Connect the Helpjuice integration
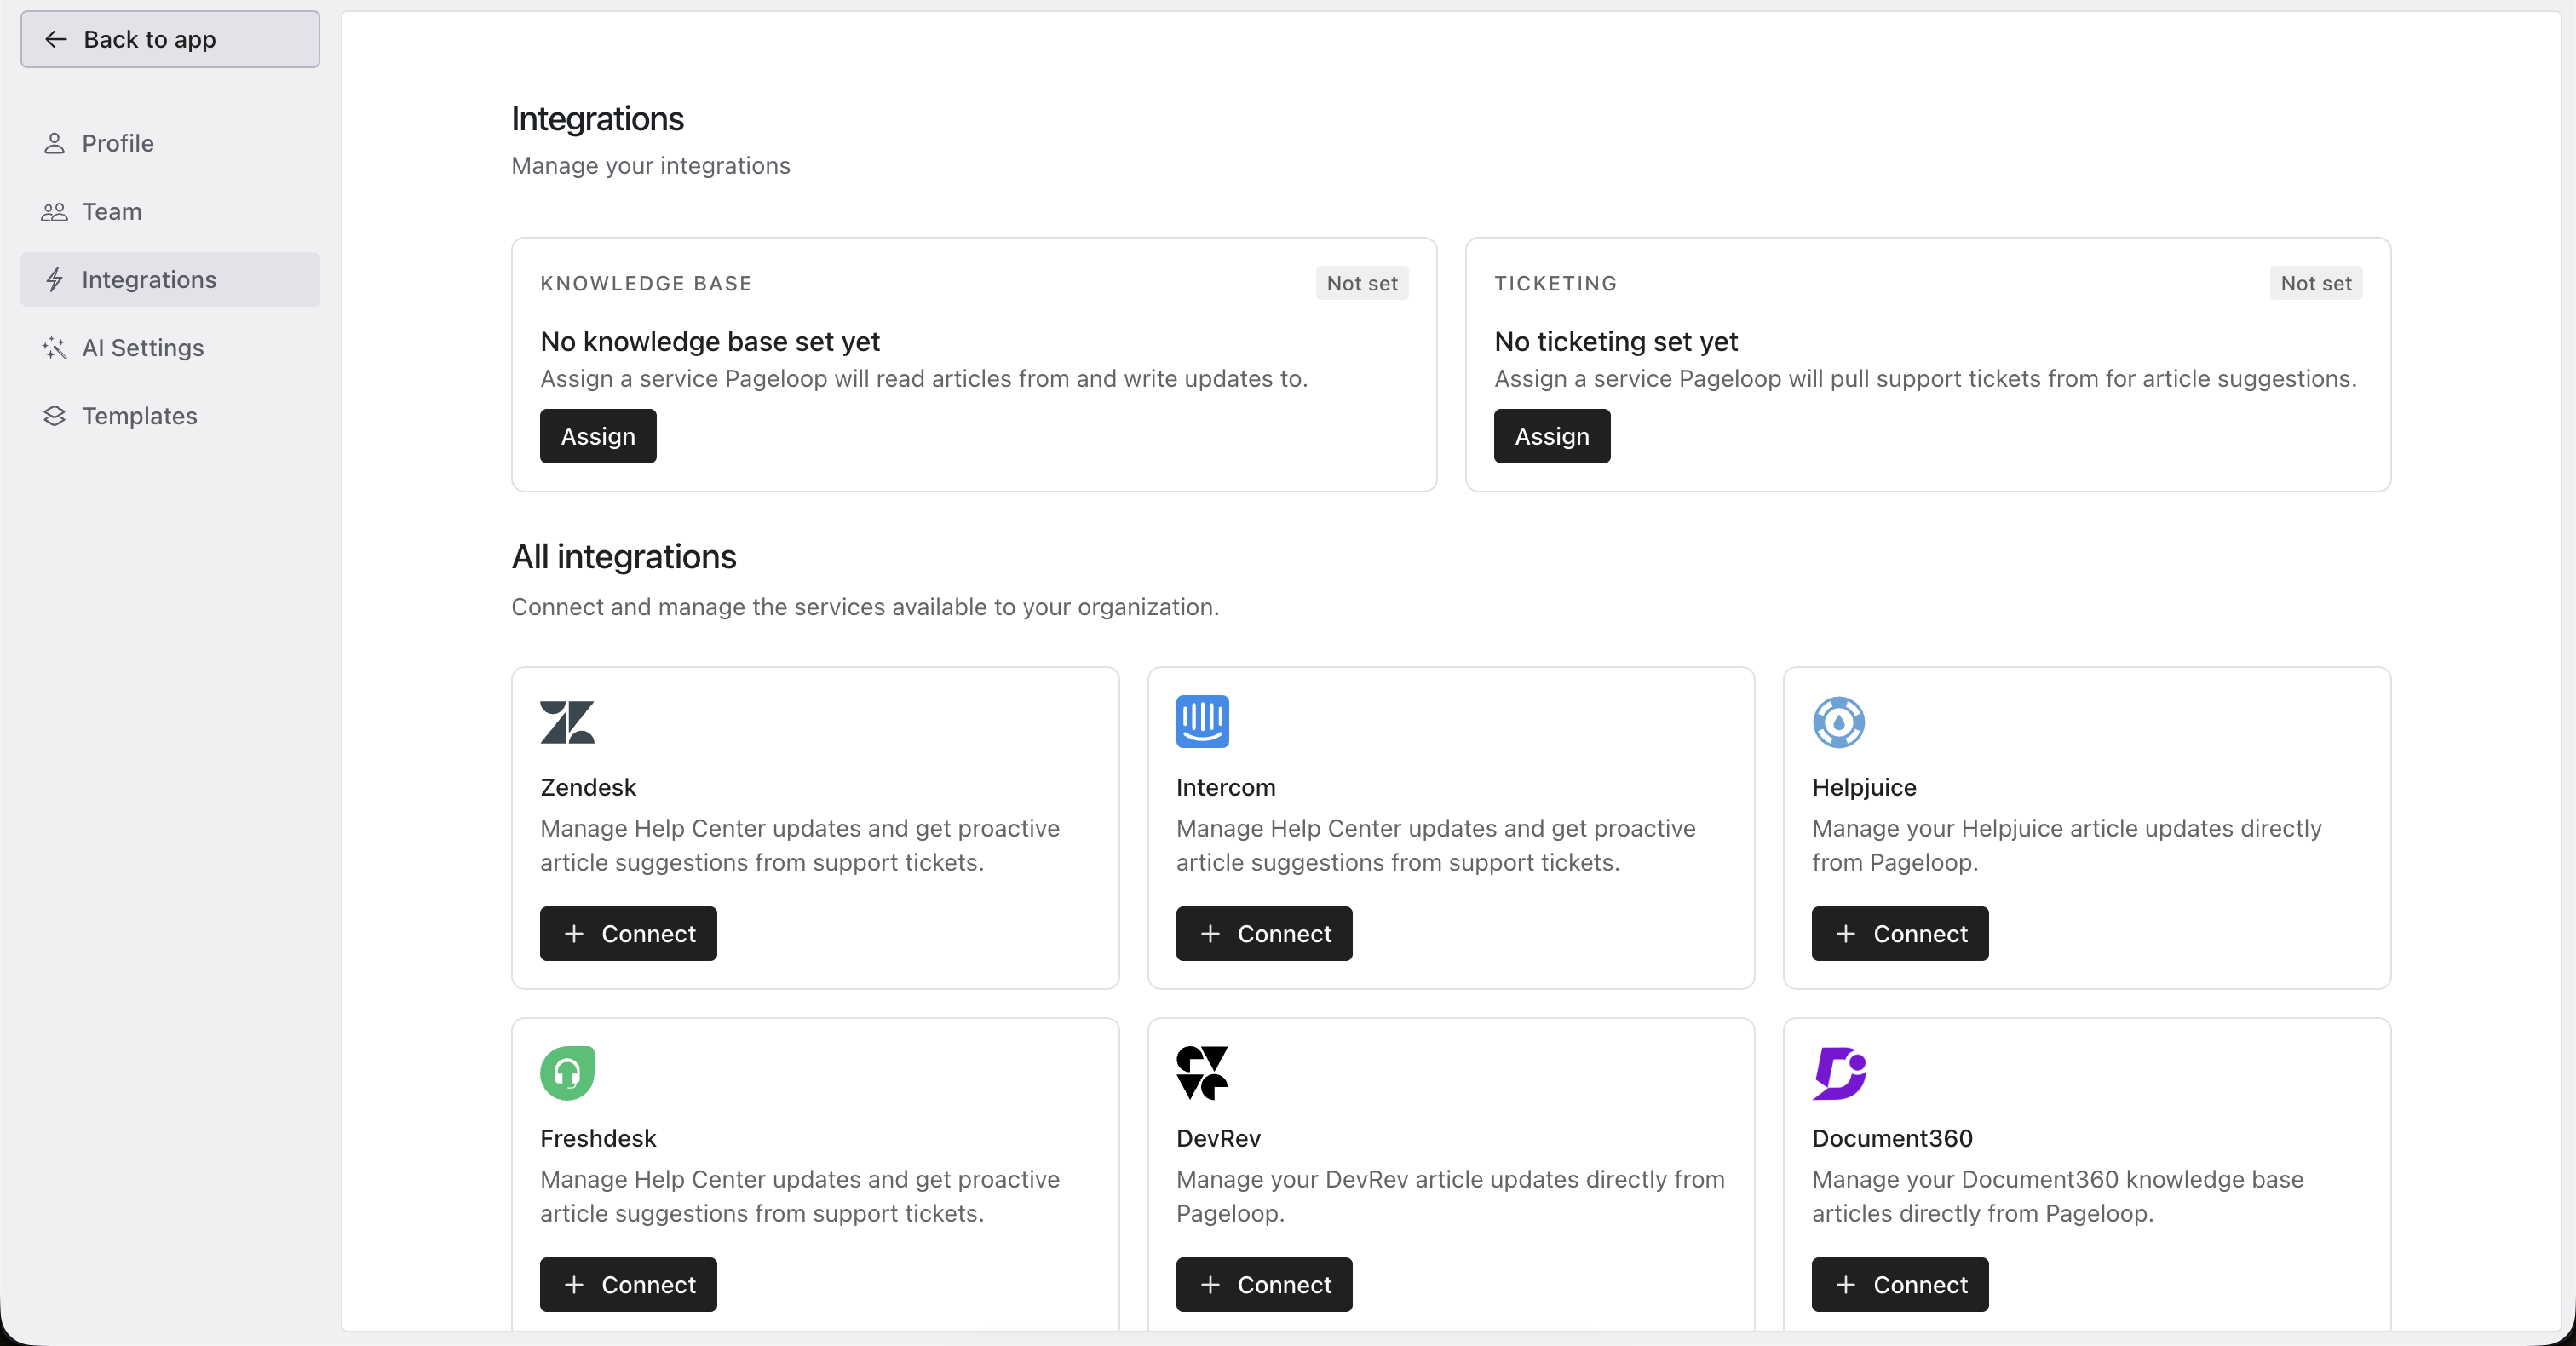 [x=1900, y=933]
